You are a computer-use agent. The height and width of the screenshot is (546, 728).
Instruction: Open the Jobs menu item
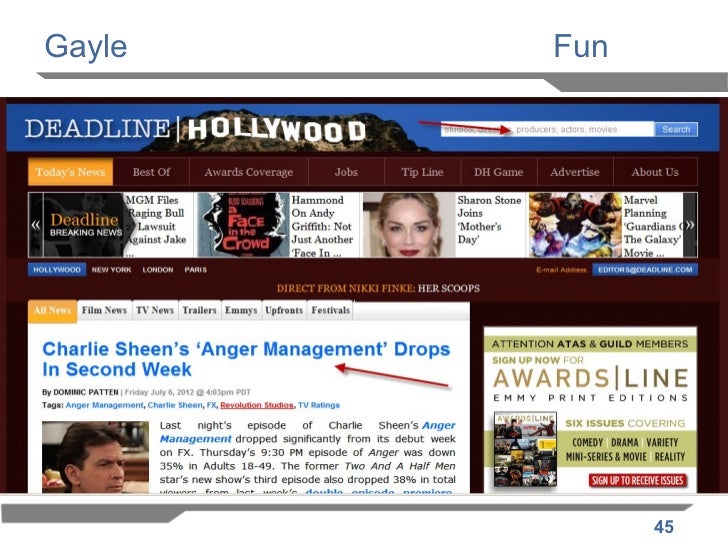tap(346, 172)
